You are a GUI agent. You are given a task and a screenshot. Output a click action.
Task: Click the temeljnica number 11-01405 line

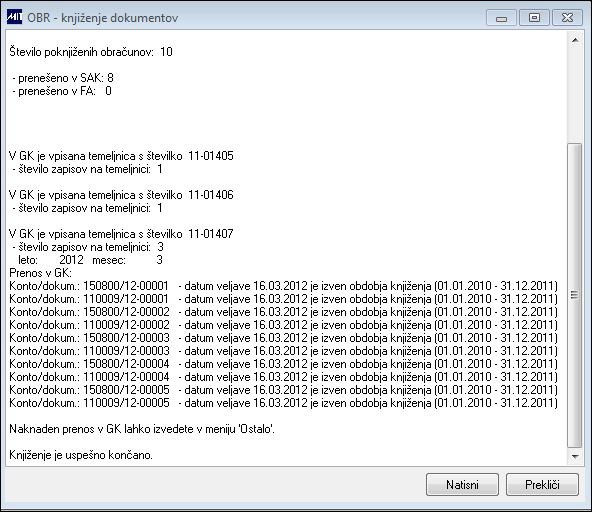click(121, 156)
